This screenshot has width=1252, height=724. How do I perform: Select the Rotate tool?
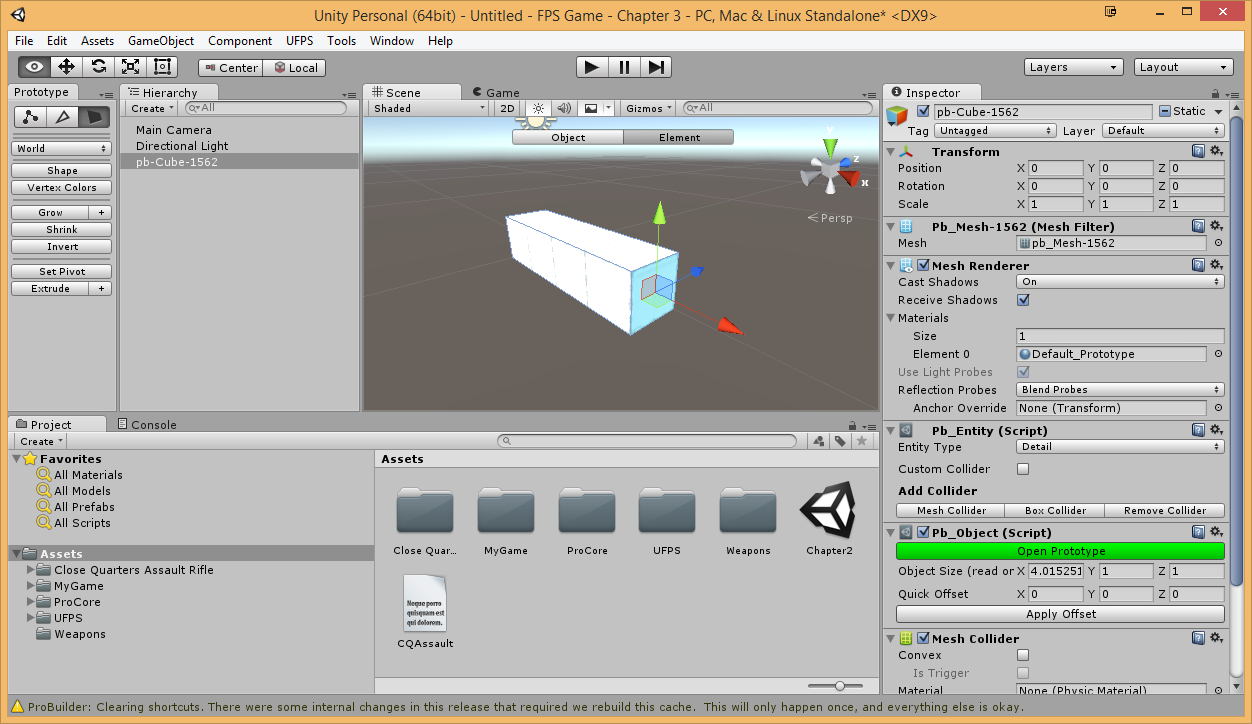tap(98, 67)
